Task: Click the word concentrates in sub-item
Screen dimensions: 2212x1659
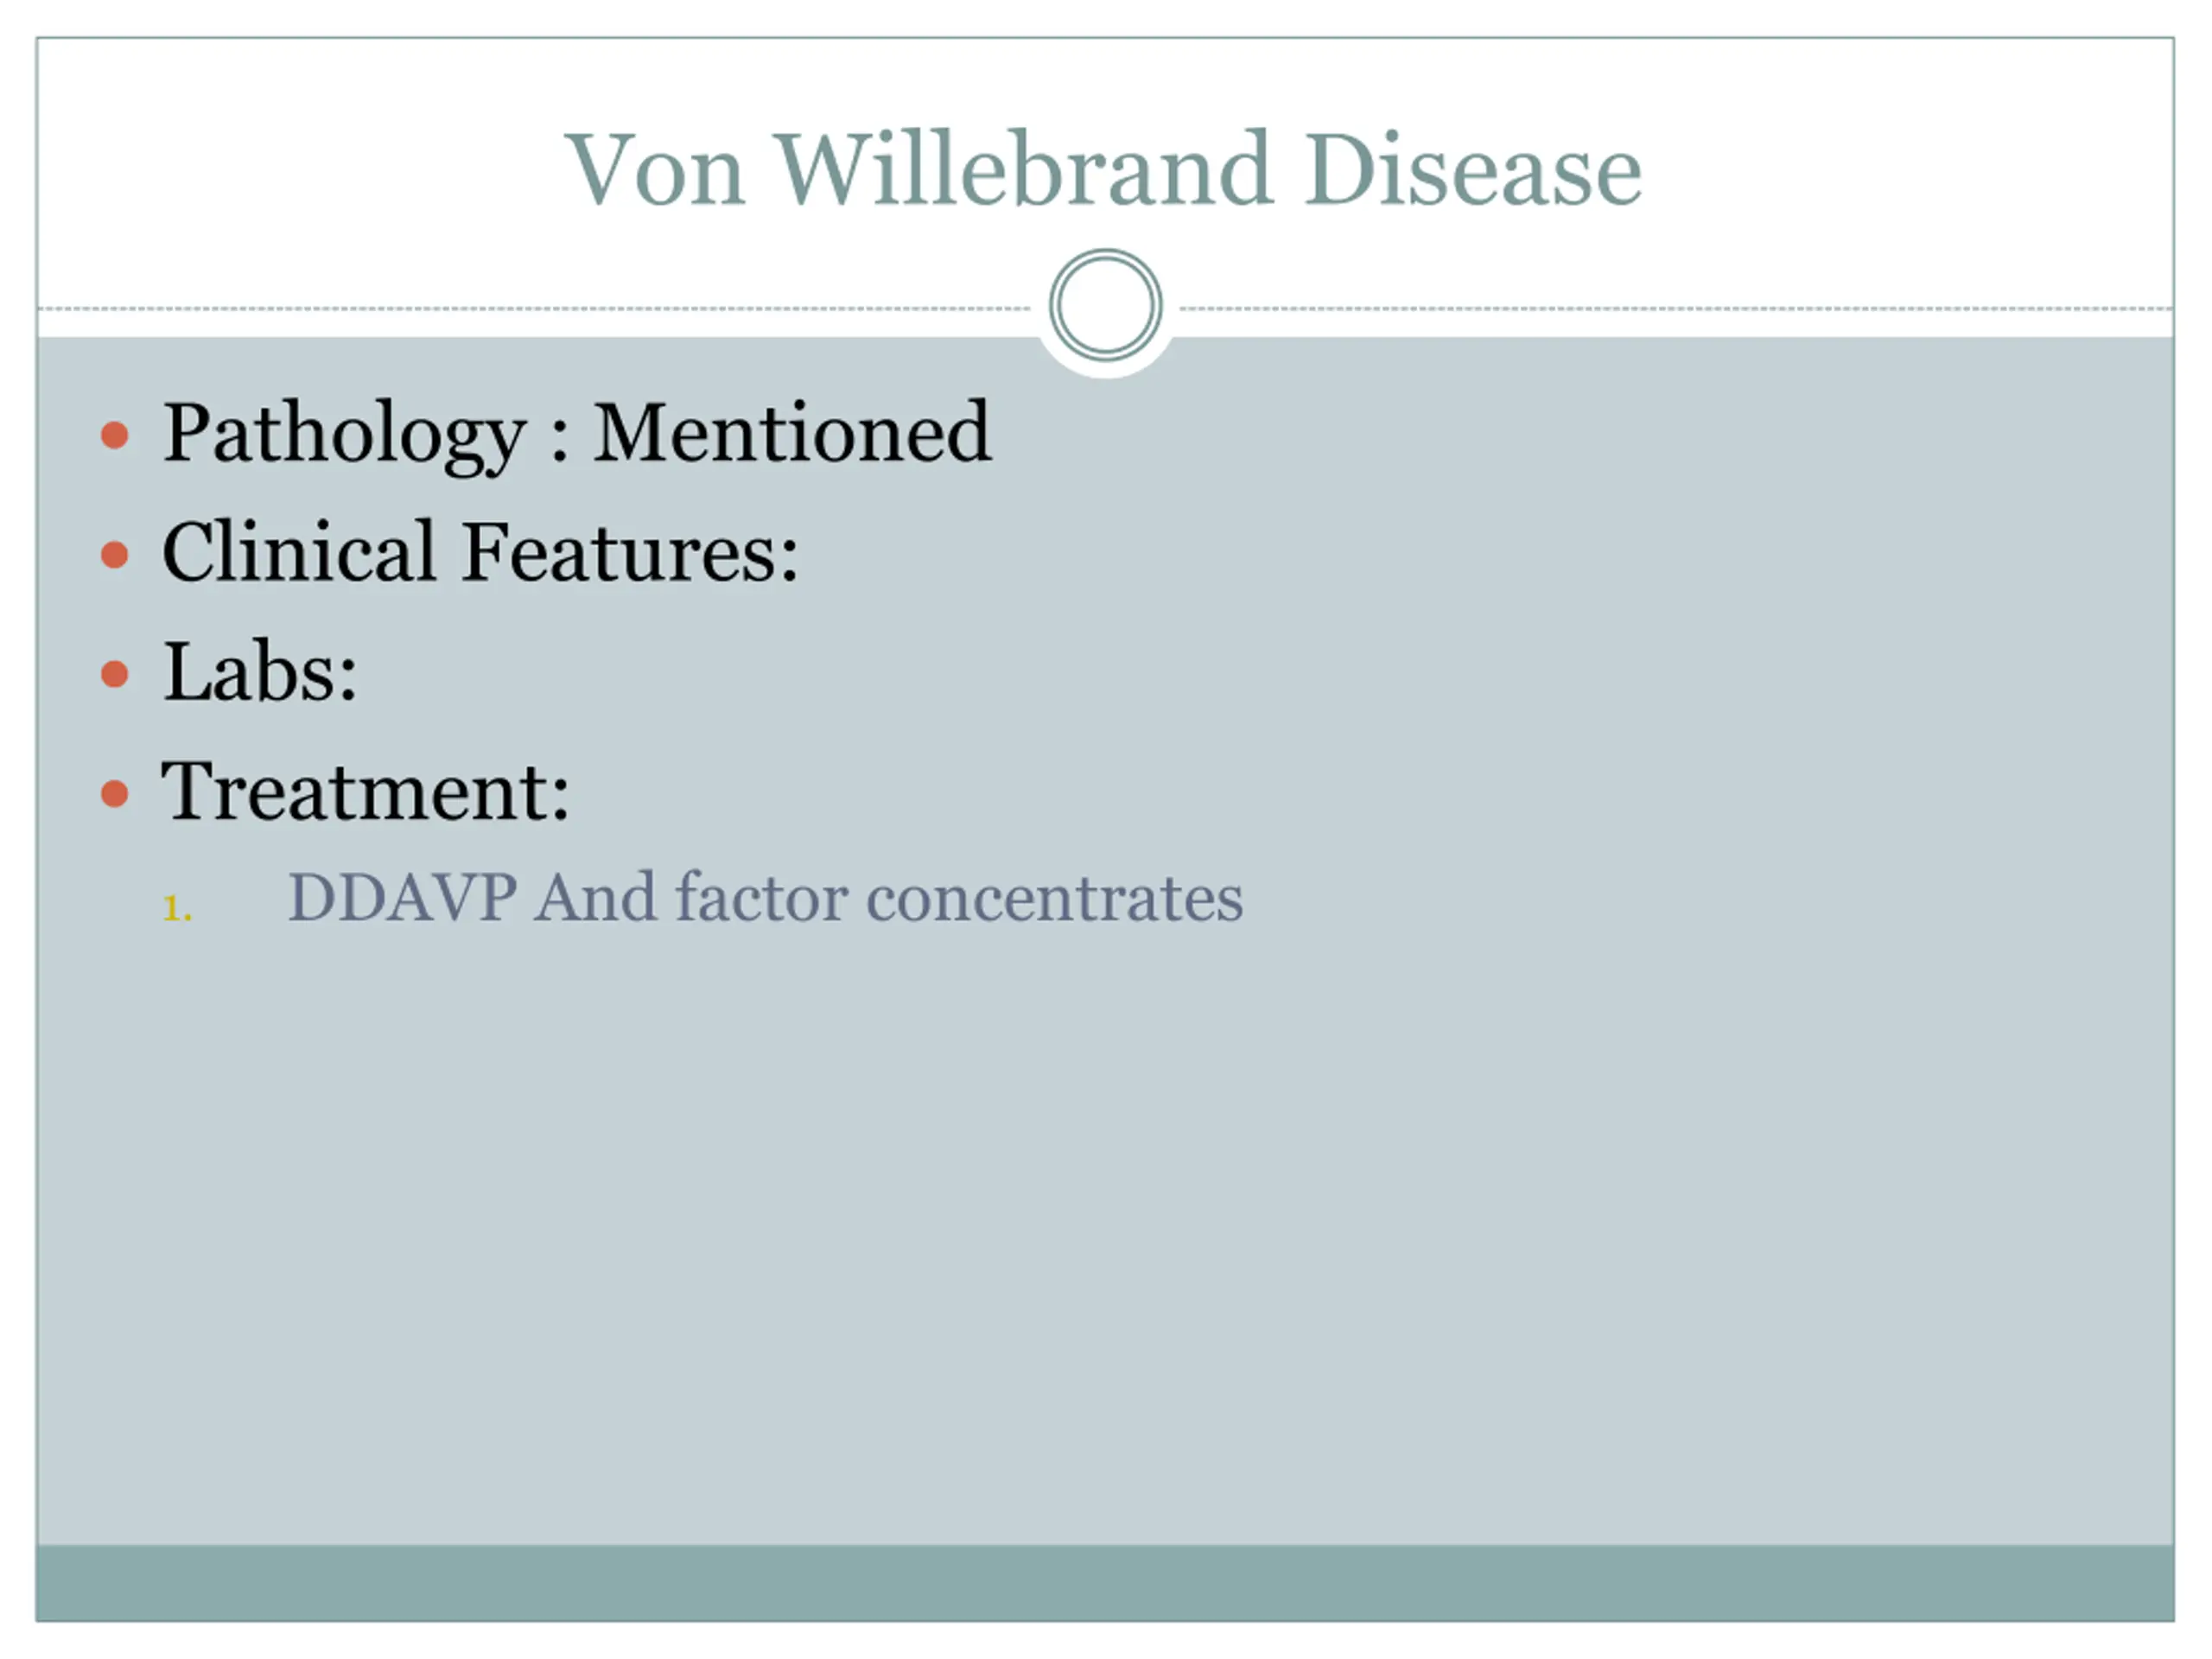Action: point(1055,898)
